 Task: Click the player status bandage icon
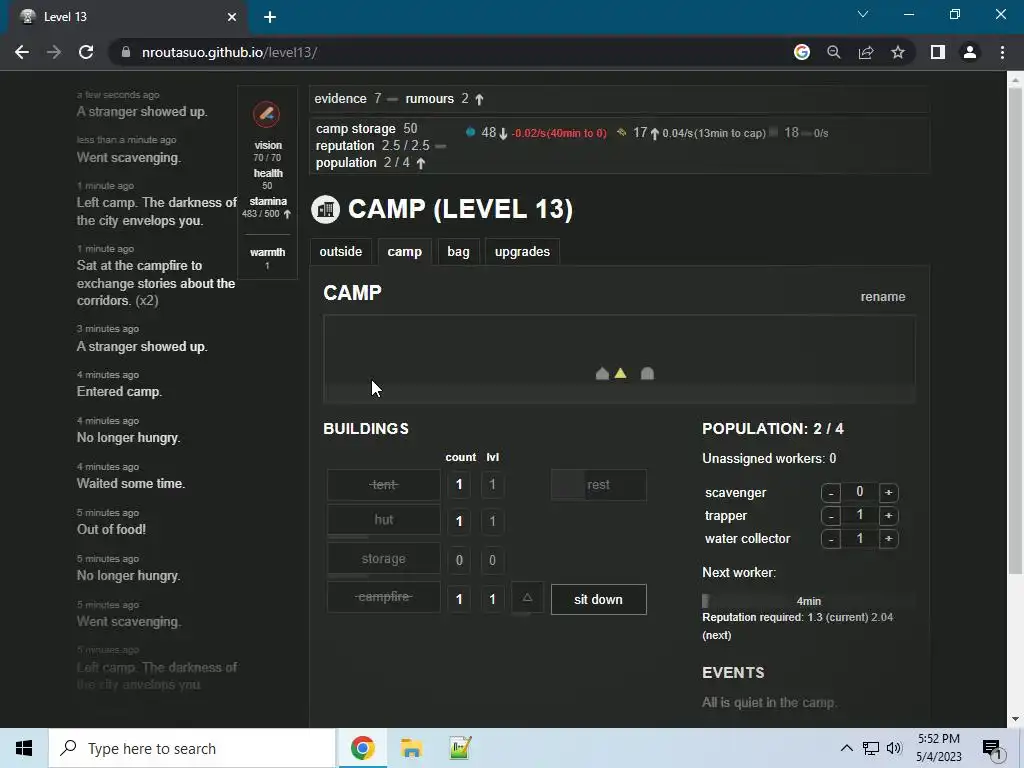tap(266, 115)
